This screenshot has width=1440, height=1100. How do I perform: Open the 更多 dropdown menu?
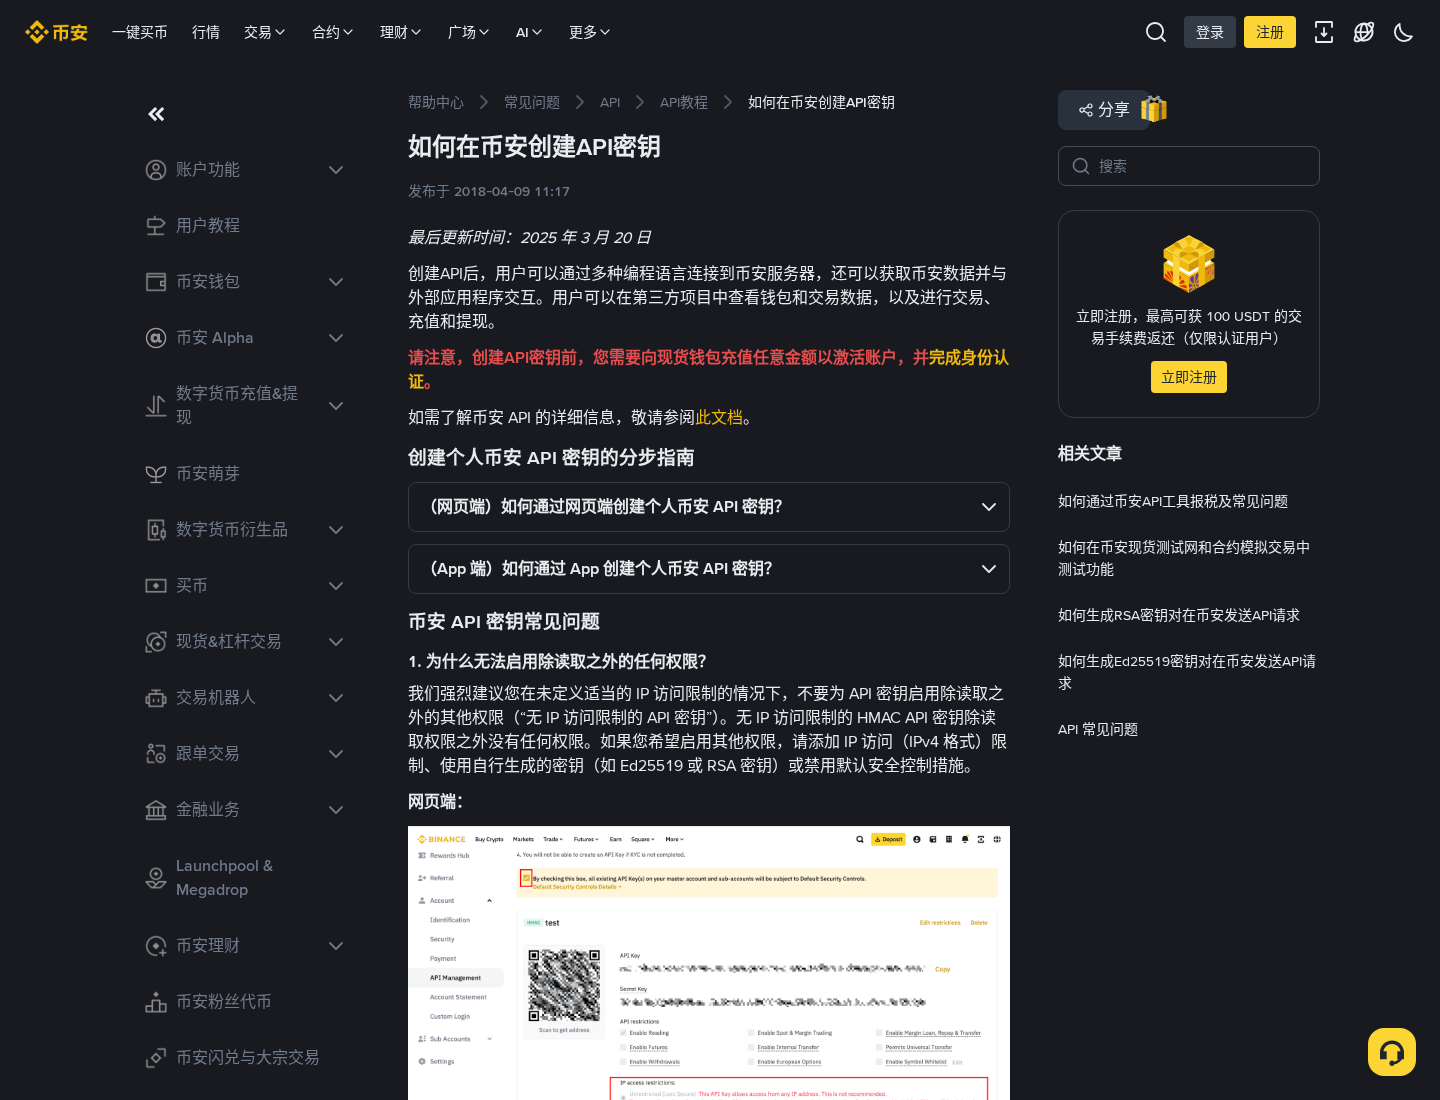[x=590, y=32]
